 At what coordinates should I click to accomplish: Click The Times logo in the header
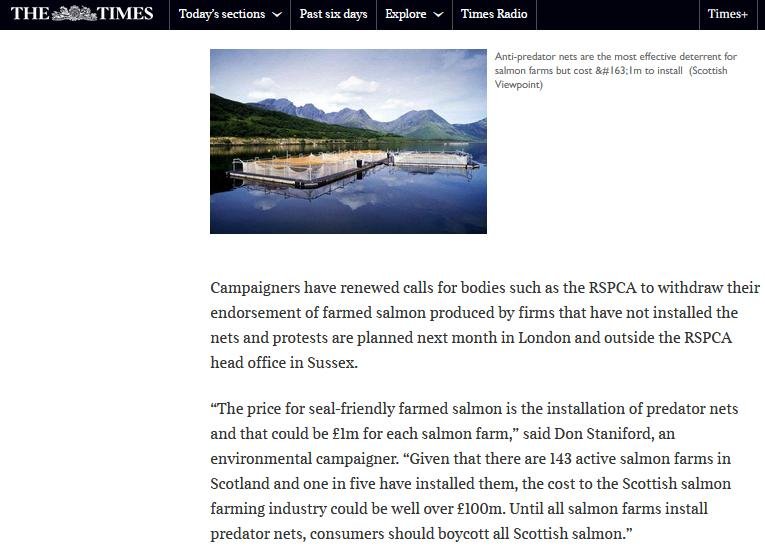tap(82, 14)
